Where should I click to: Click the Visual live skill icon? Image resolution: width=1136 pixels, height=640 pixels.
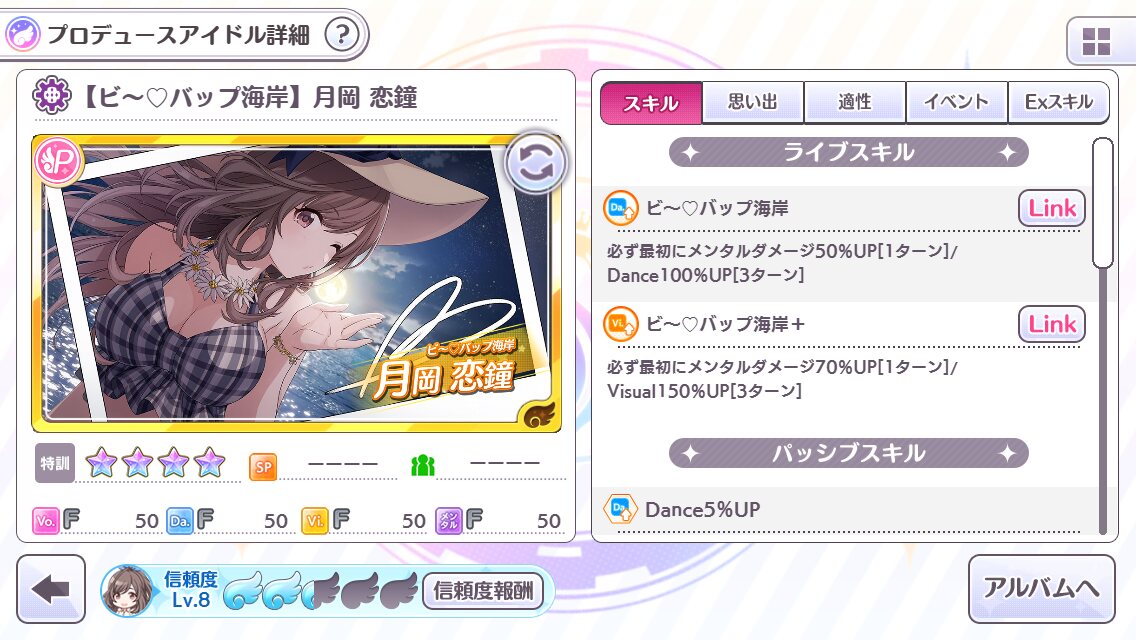tap(620, 324)
